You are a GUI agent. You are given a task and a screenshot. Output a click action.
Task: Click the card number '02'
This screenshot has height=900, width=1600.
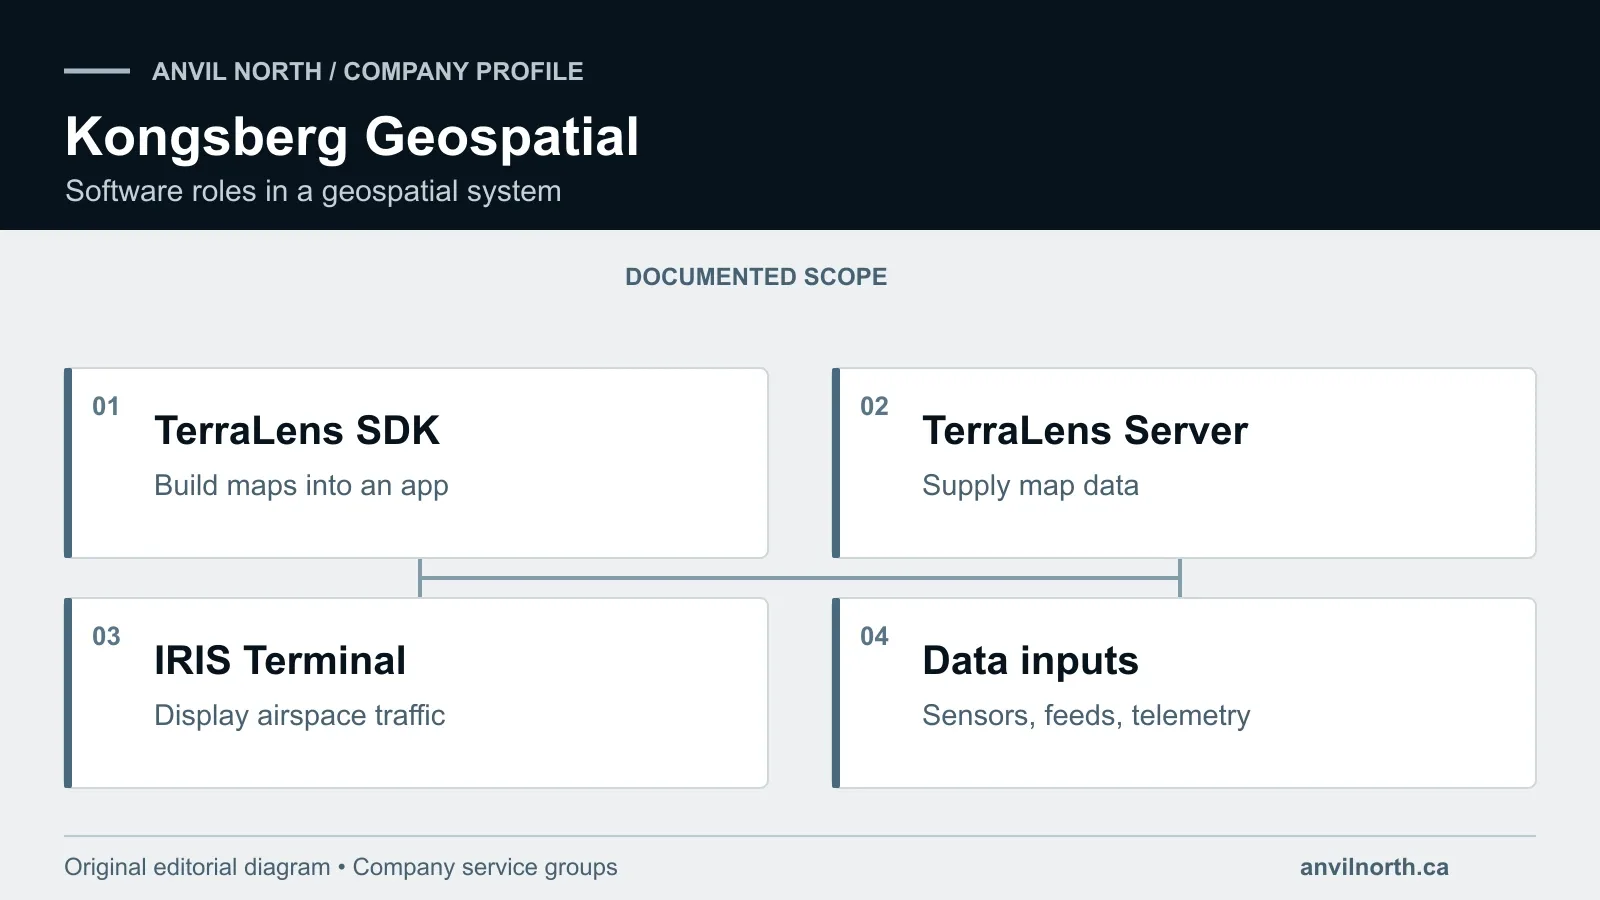pyautogui.click(x=874, y=406)
